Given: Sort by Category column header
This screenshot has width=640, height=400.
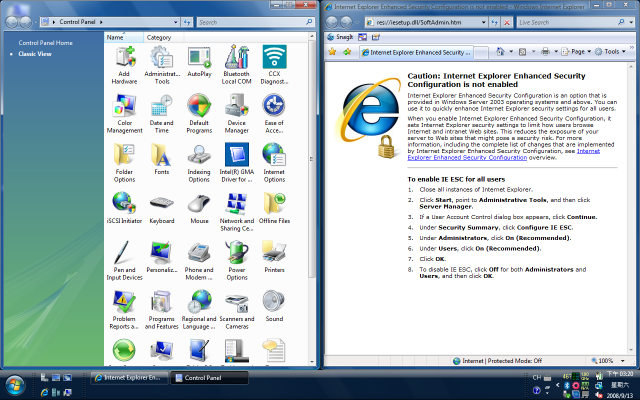Looking at the screenshot, I should [x=163, y=37].
